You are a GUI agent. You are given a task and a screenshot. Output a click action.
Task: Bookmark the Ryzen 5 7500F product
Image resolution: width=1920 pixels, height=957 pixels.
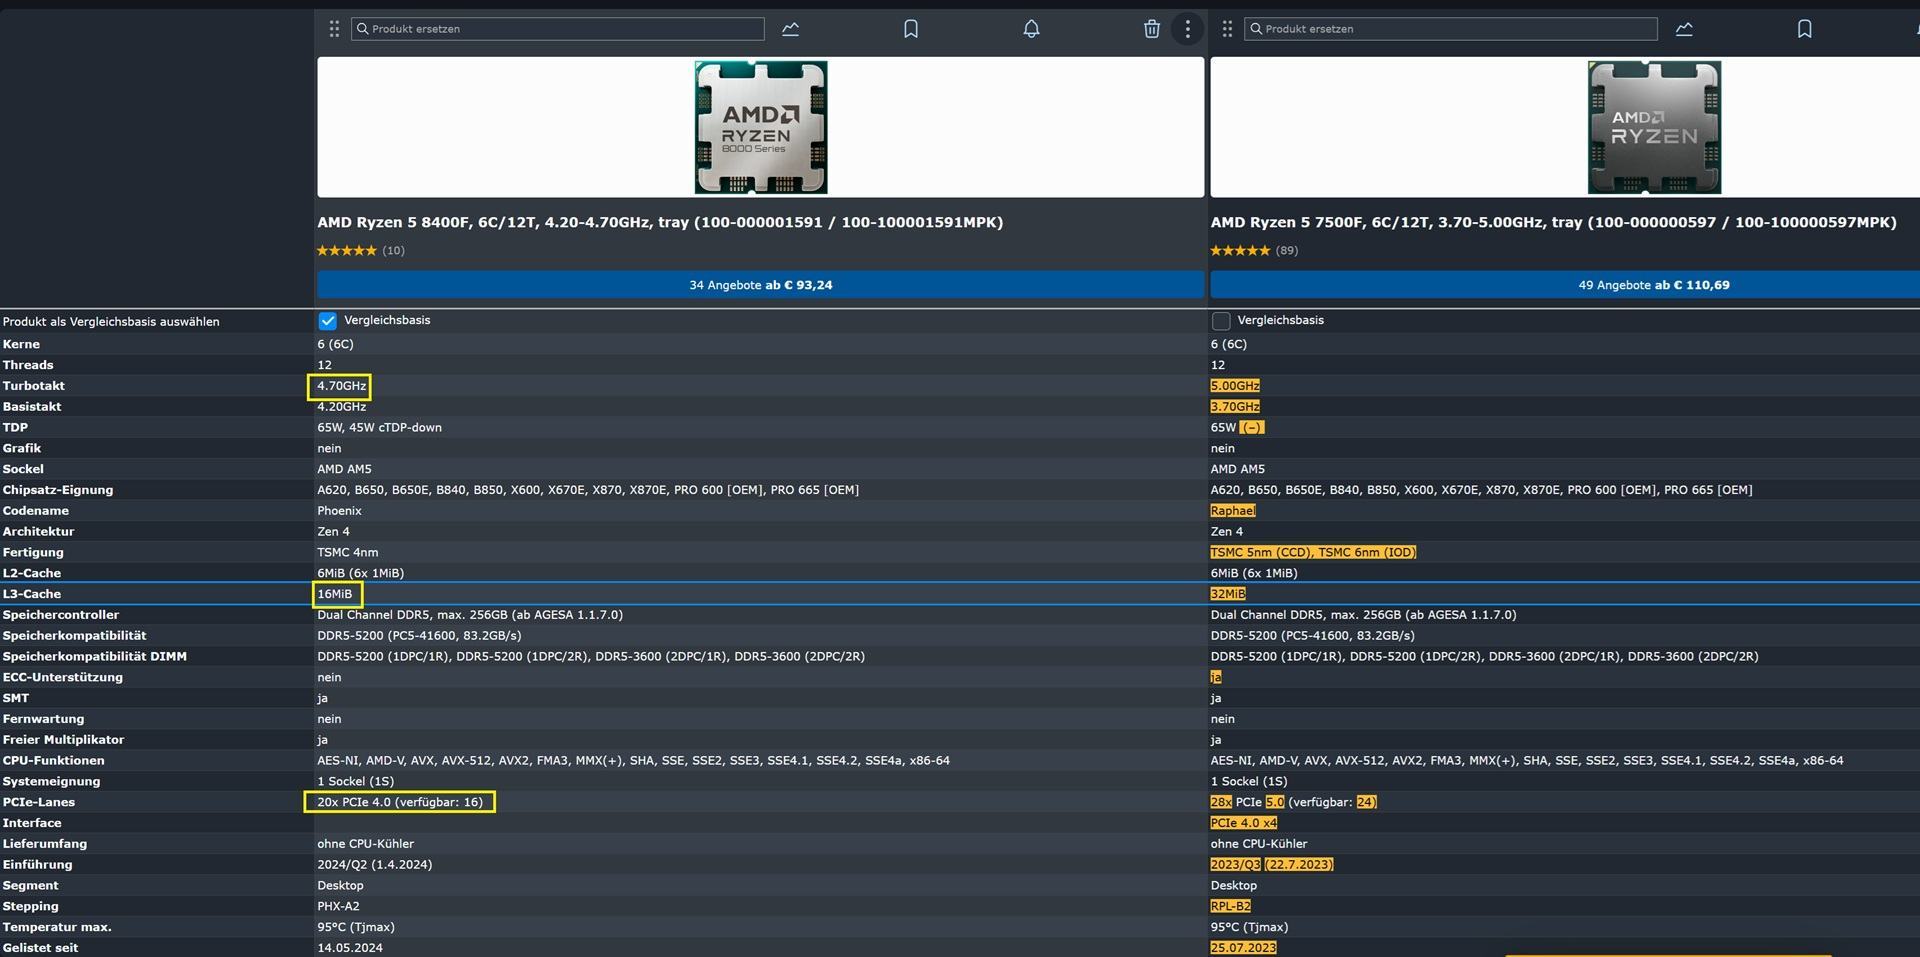pyautogui.click(x=1804, y=29)
